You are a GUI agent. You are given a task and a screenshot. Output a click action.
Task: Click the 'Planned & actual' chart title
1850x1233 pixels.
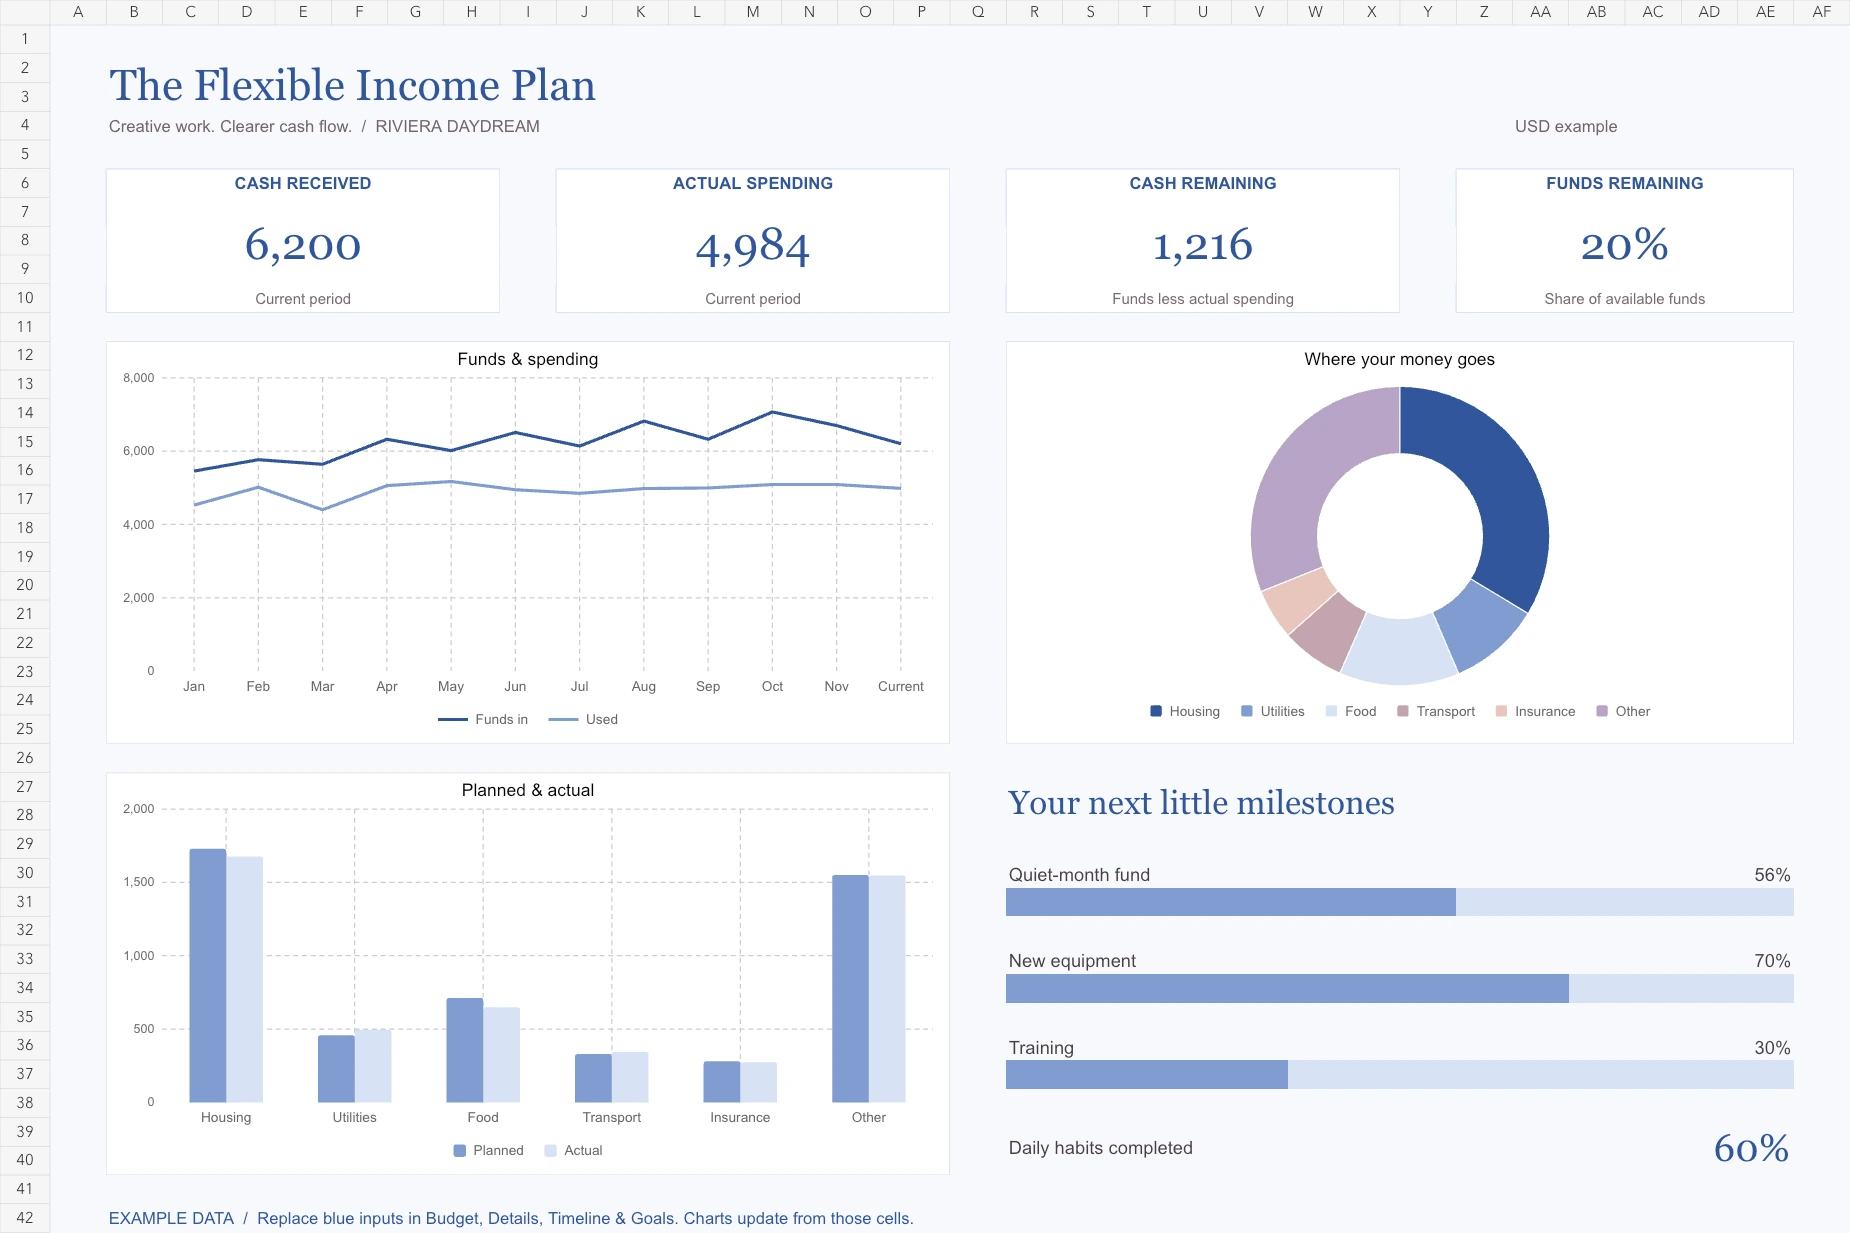pos(528,790)
